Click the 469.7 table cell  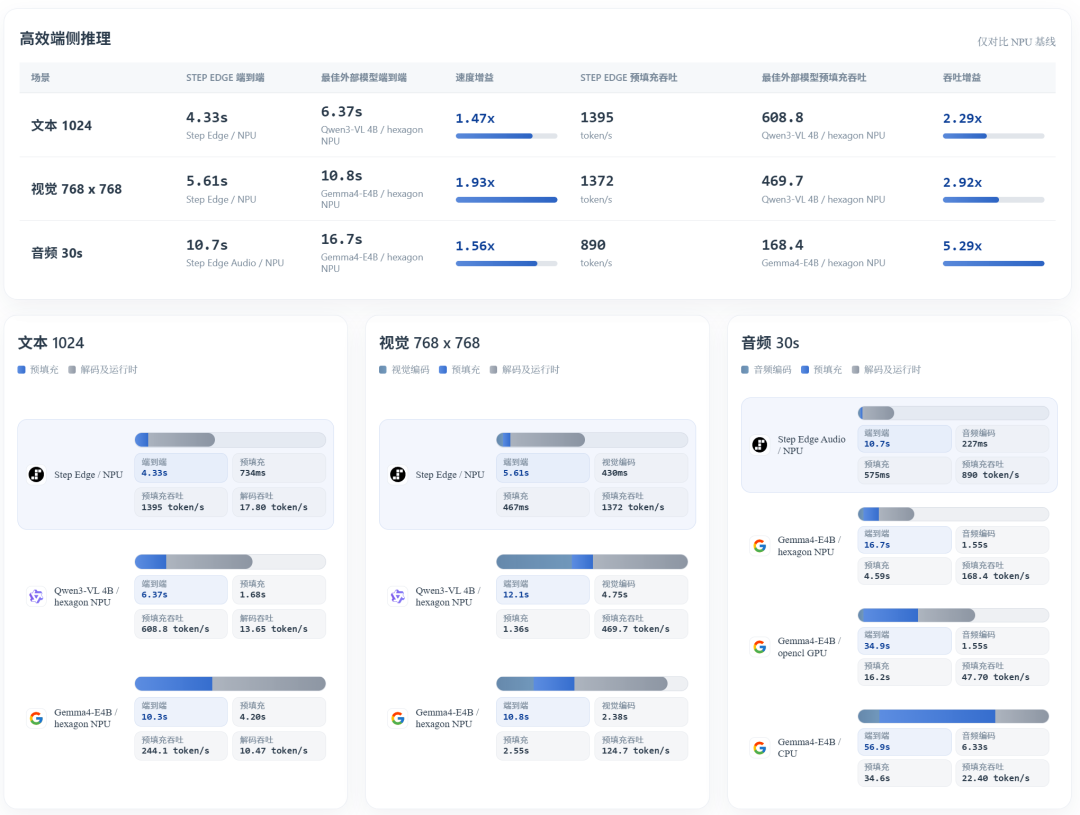(823, 189)
